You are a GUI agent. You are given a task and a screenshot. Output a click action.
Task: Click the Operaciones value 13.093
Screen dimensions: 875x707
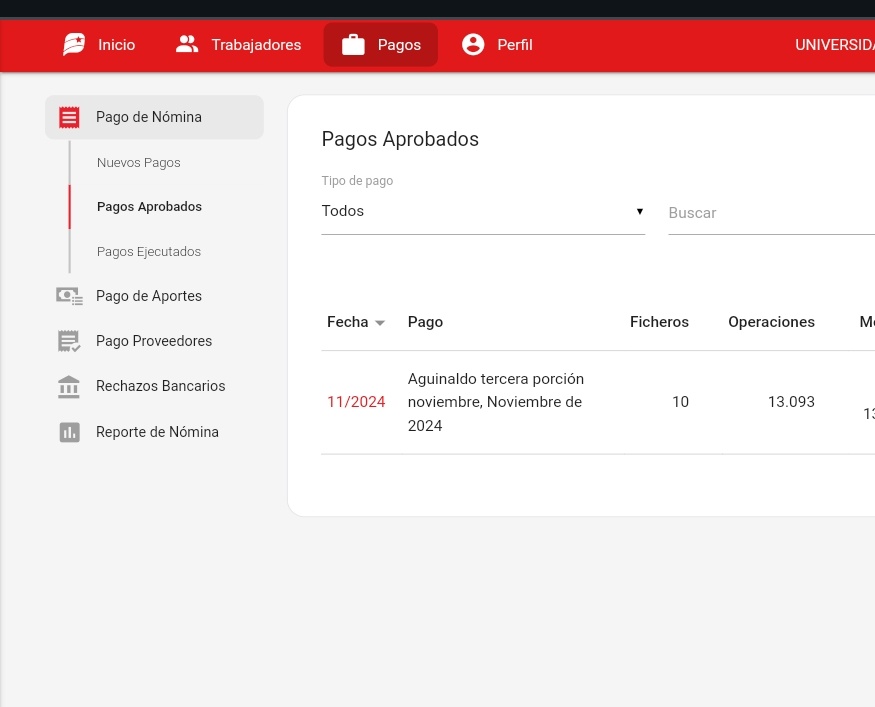point(791,402)
